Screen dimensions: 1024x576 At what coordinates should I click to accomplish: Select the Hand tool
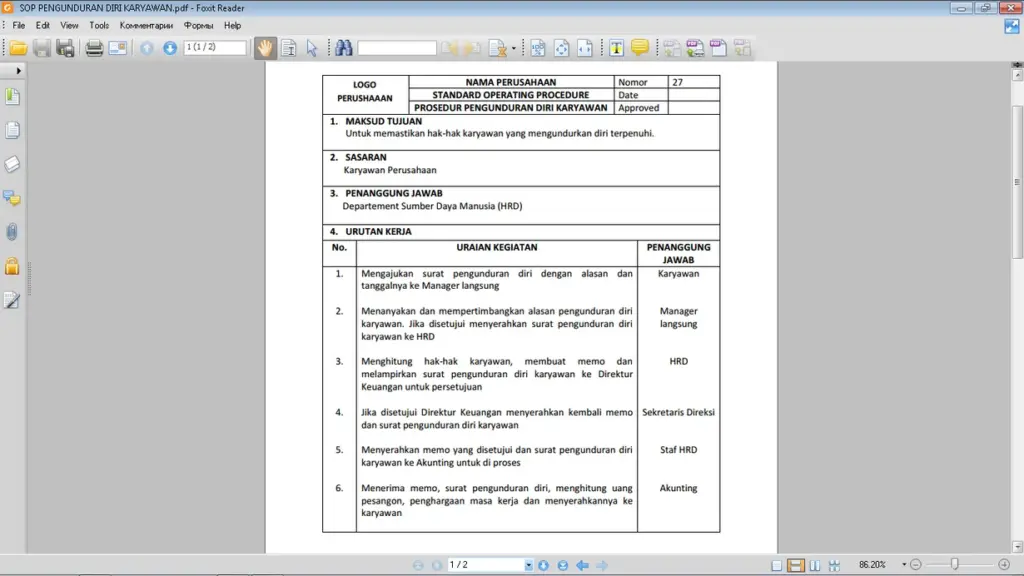pos(265,48)
